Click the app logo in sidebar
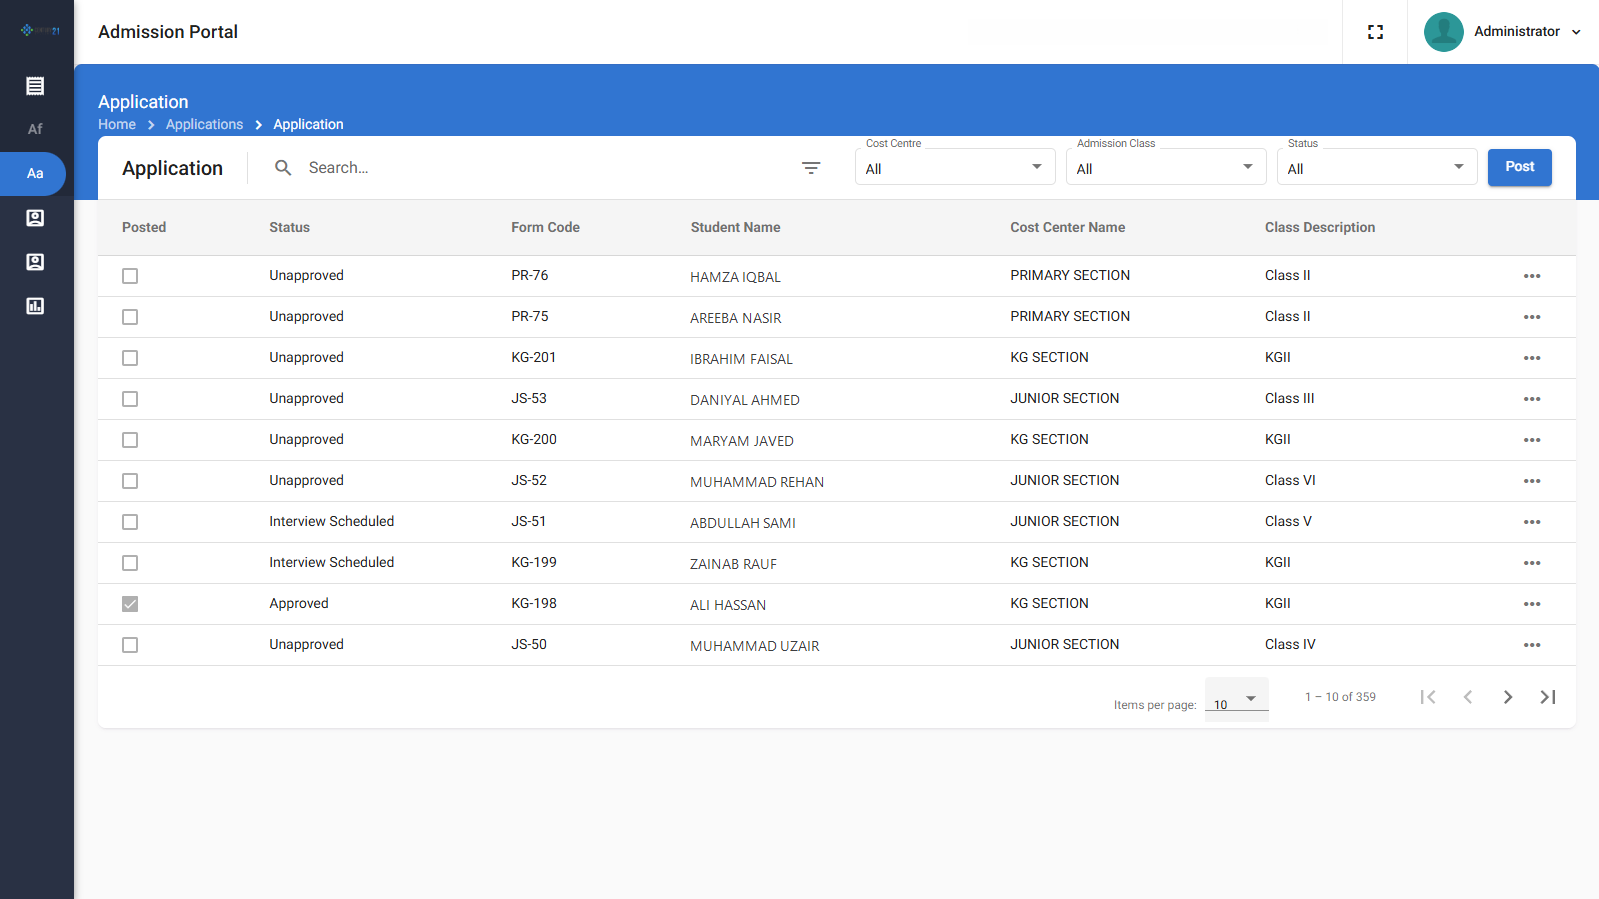 (40, 31)
